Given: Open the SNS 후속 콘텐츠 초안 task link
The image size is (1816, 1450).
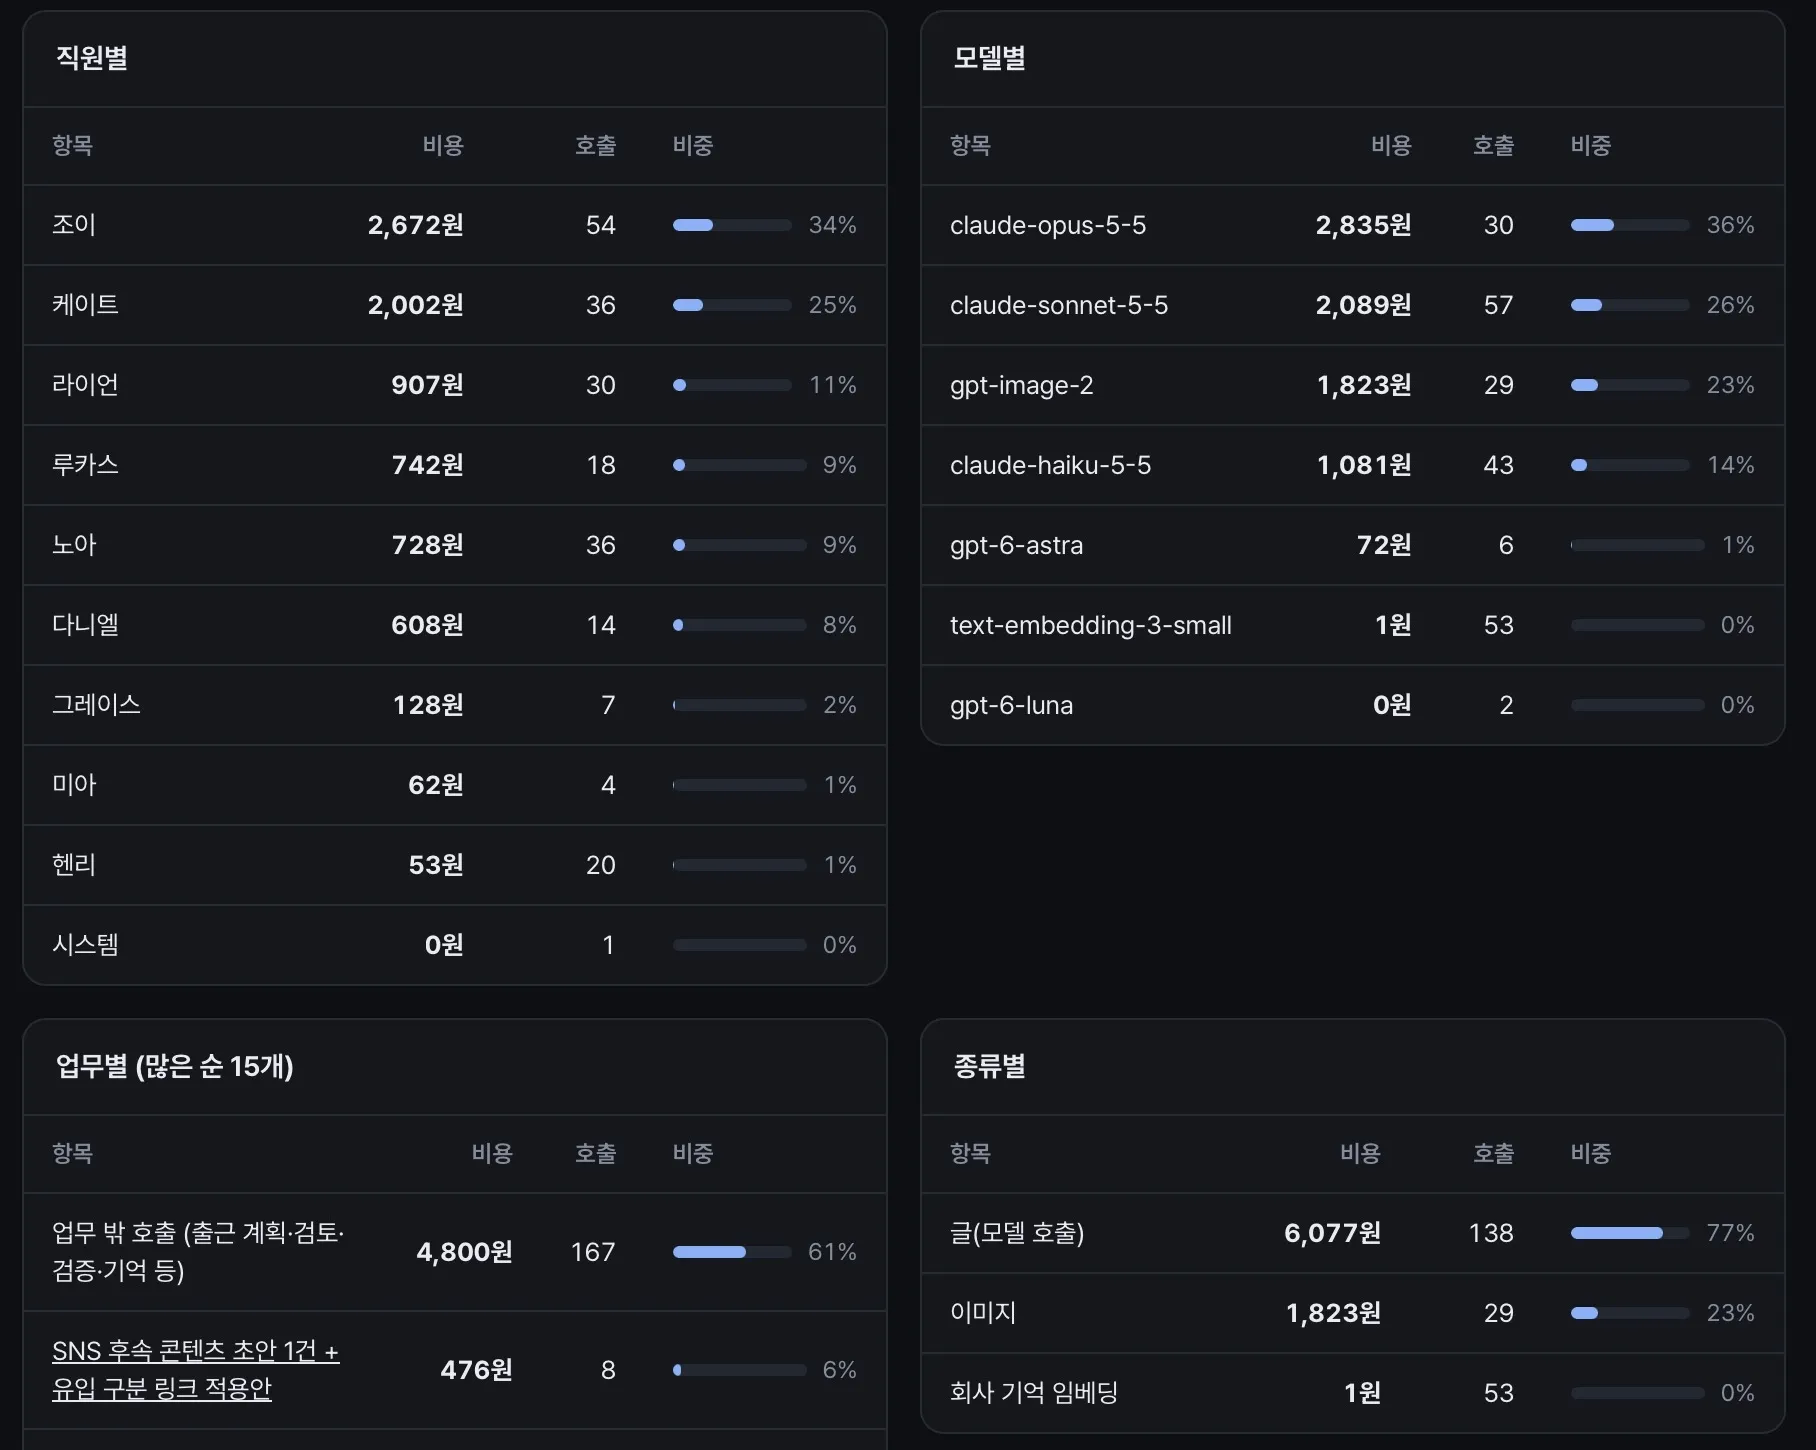Looking at the screenshot, I should 196,1369.
